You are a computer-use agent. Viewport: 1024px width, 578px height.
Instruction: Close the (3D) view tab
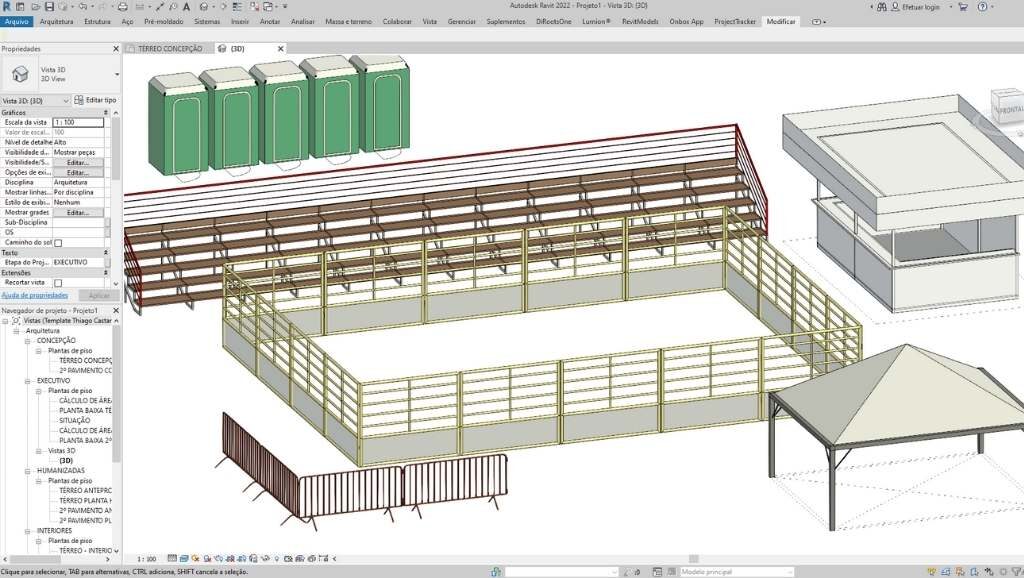(x=279, y=48)
